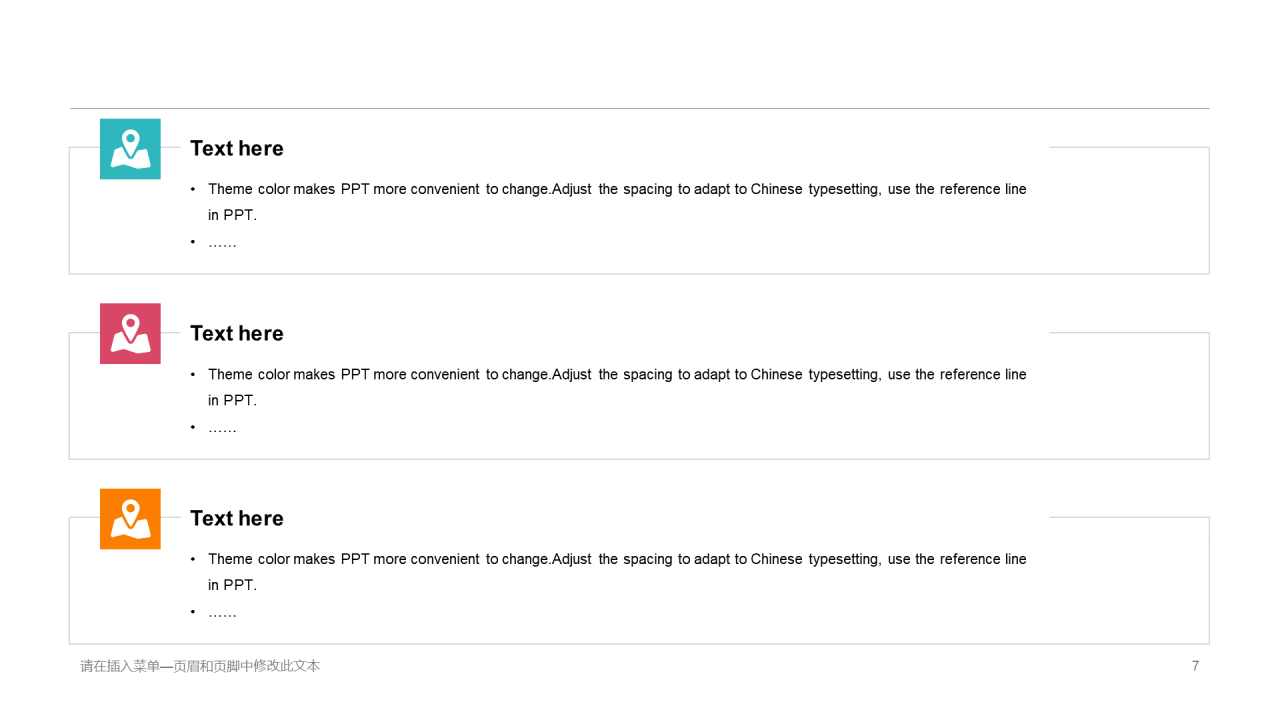The width and height of the screenshot is (1280, 720).
Task: Click the gray horizontal line at the top
Action: click(640, 108)
